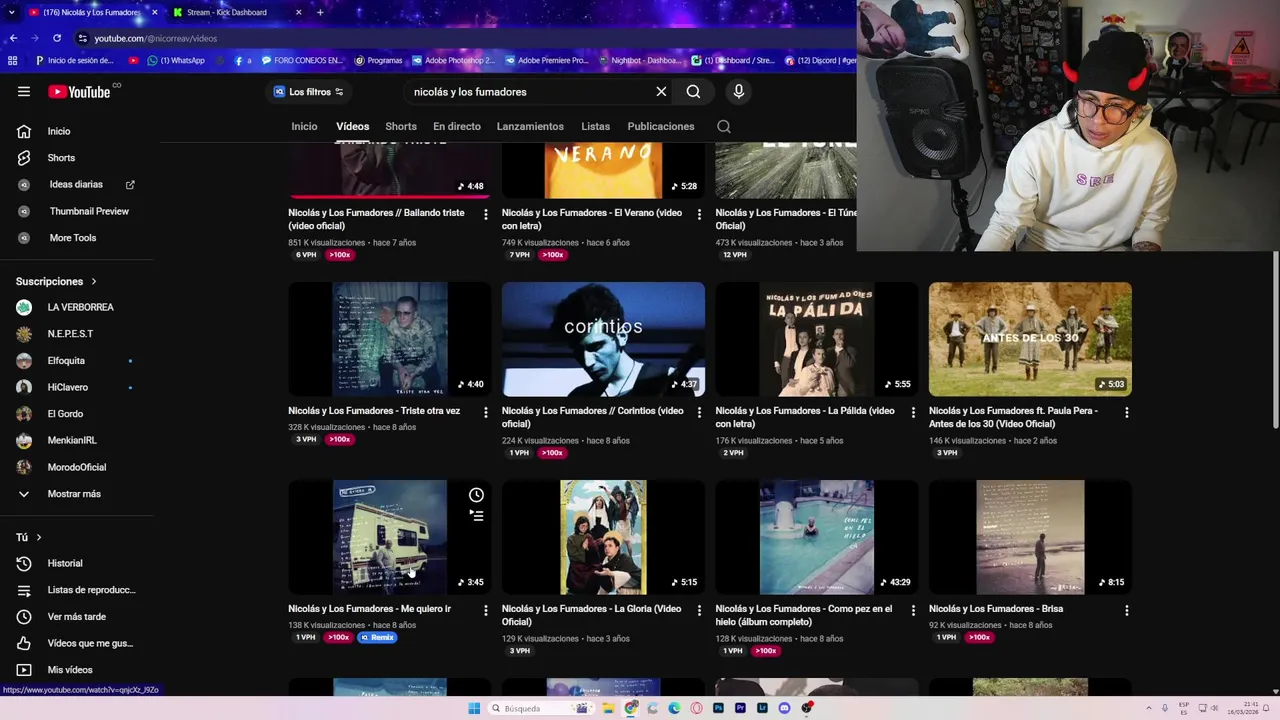Play the Antes de los 30 thumbnail
Screen dimensions: 1280x720
point(1030,339)
